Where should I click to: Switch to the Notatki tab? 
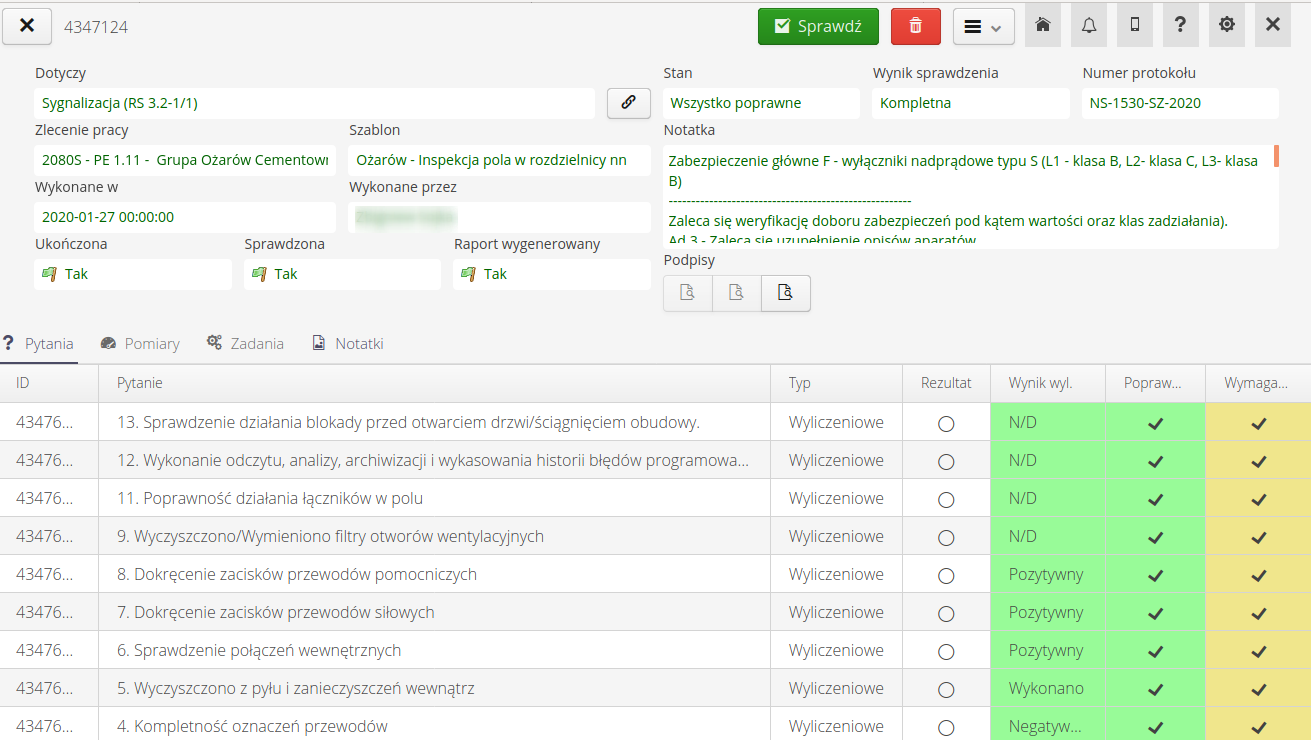coord(348,344)
